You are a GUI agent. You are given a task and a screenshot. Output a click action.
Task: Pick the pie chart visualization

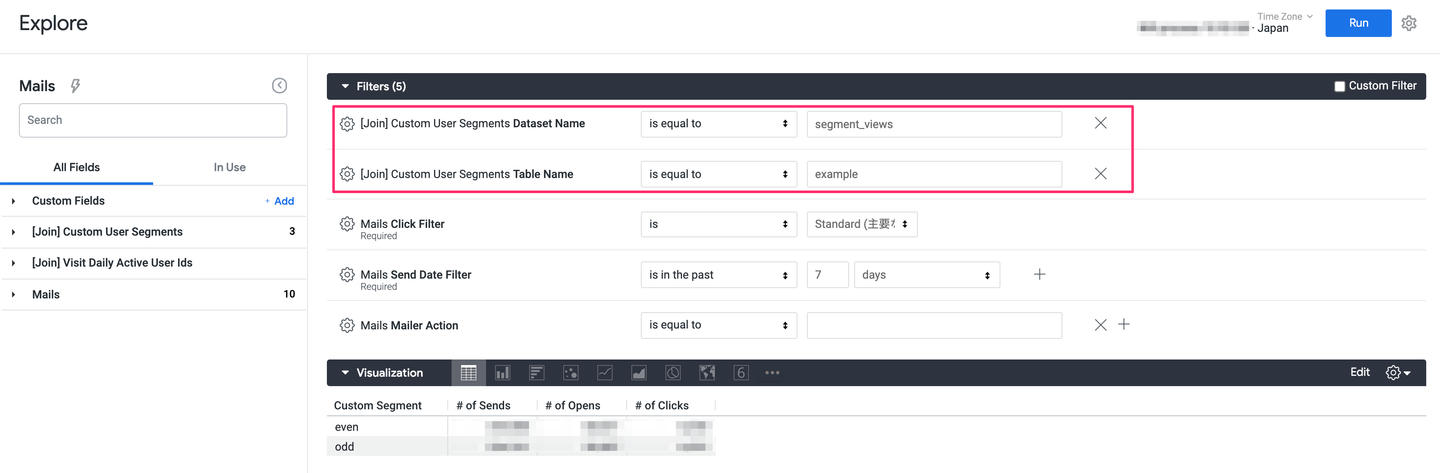[x=673, y=373]
